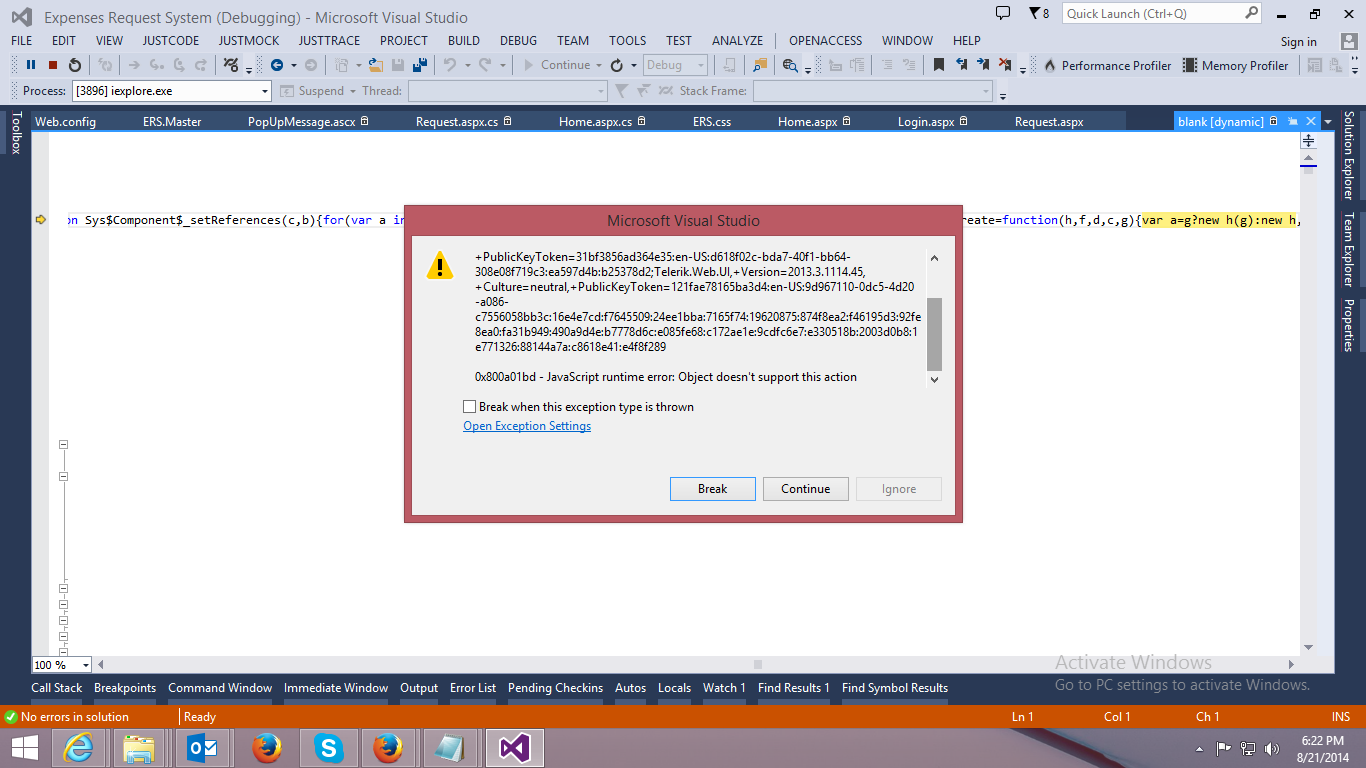Viewport: 1366px width, 768px height.
Task: Open the Navigate Backward history dropdown arrow
Action: point(293,66)
